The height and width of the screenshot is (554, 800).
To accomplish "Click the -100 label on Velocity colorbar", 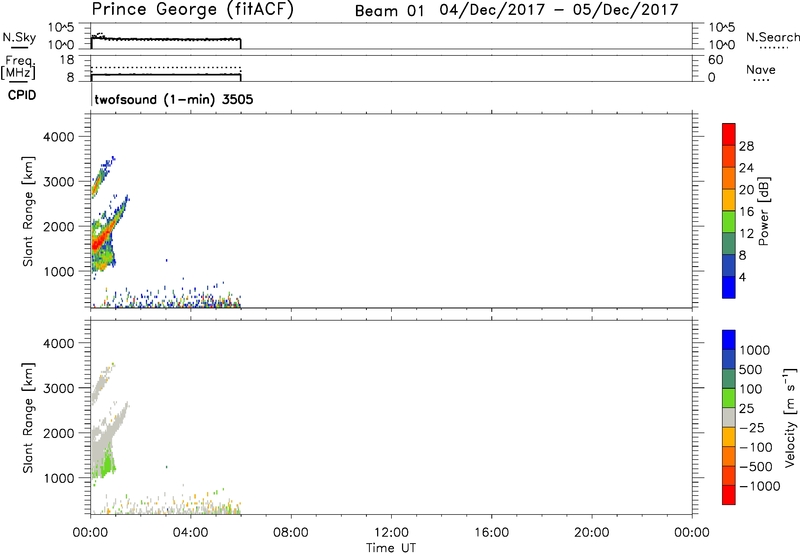I will click(x=756, y=447).
